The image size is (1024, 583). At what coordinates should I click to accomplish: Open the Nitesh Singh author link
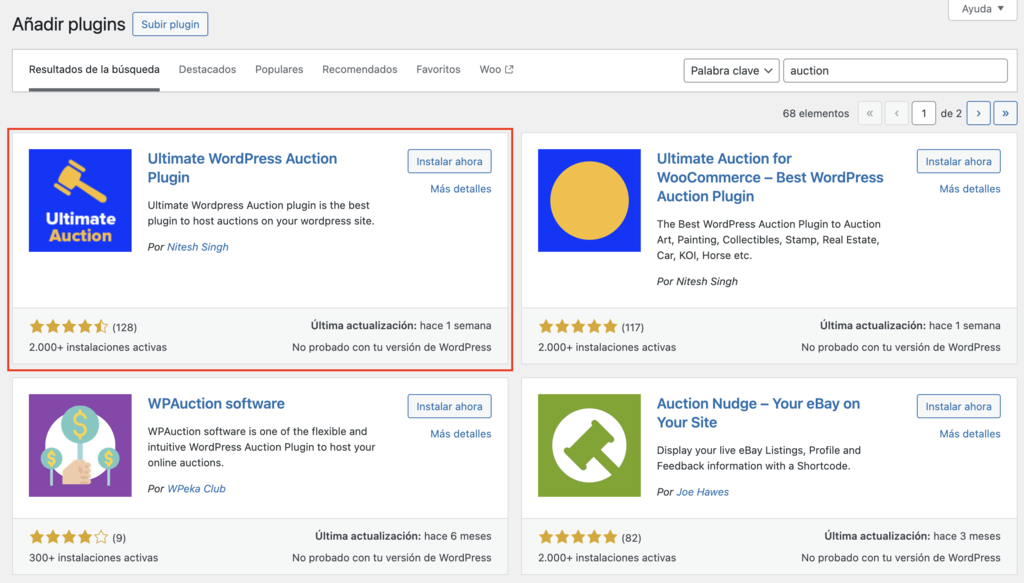click(196, 246)
